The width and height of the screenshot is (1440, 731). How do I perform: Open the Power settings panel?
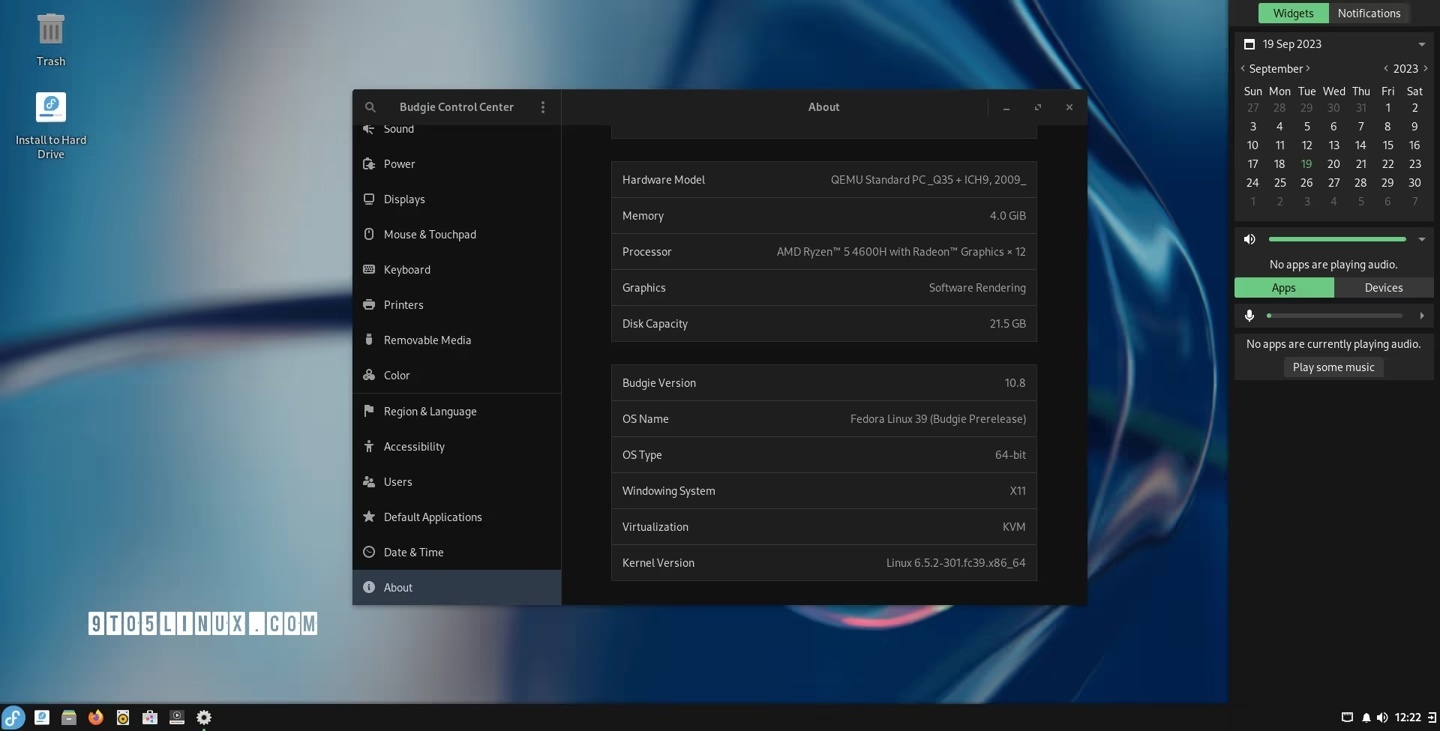coord(457,164)
